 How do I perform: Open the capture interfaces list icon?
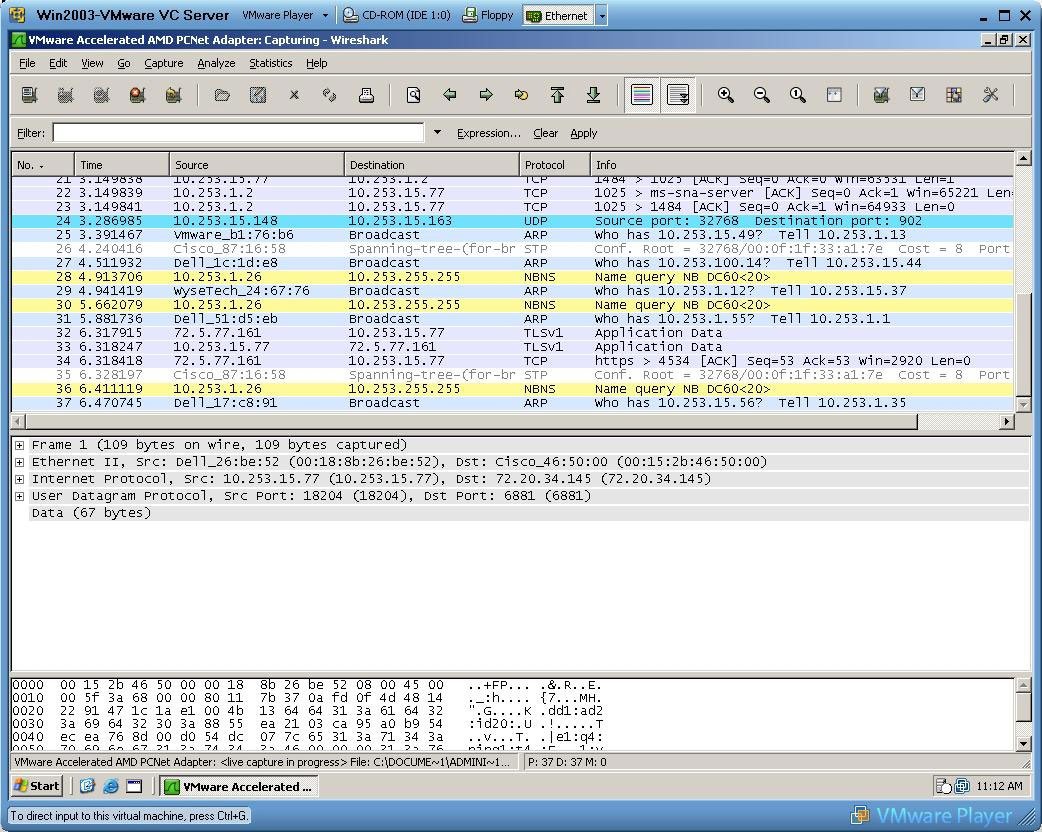[29, 95]
